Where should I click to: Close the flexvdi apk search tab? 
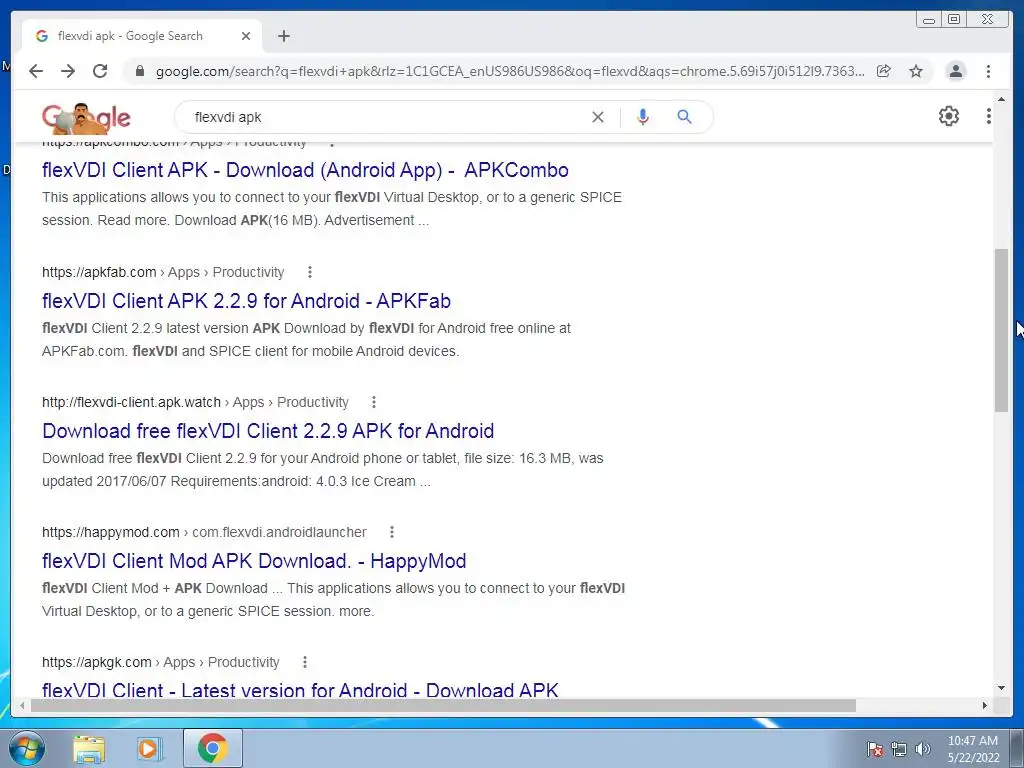click(x=246, y=36)
